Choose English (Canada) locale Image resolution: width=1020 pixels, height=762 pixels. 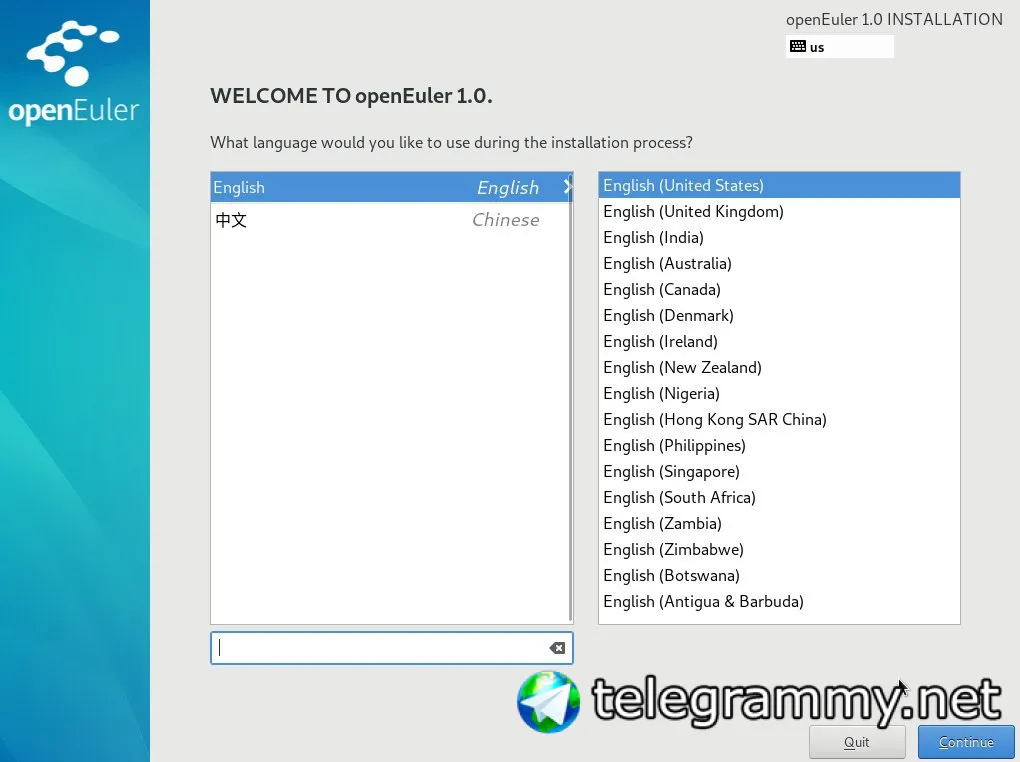tap(779, 290)
